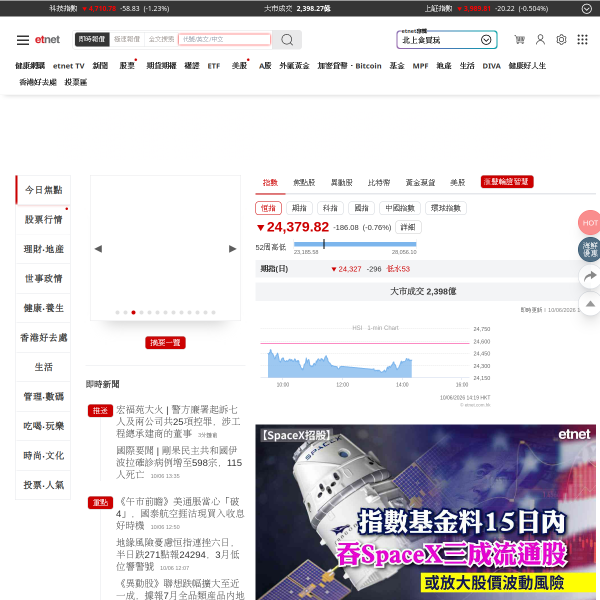Open the shopping cart icon

click(x=519, y=39)
